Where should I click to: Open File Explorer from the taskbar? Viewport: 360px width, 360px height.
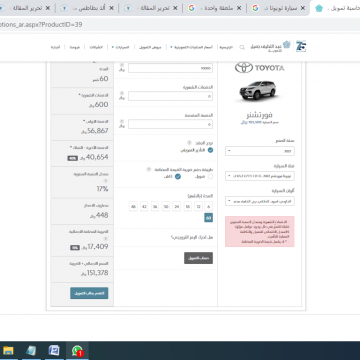click(x=8, y=351)
